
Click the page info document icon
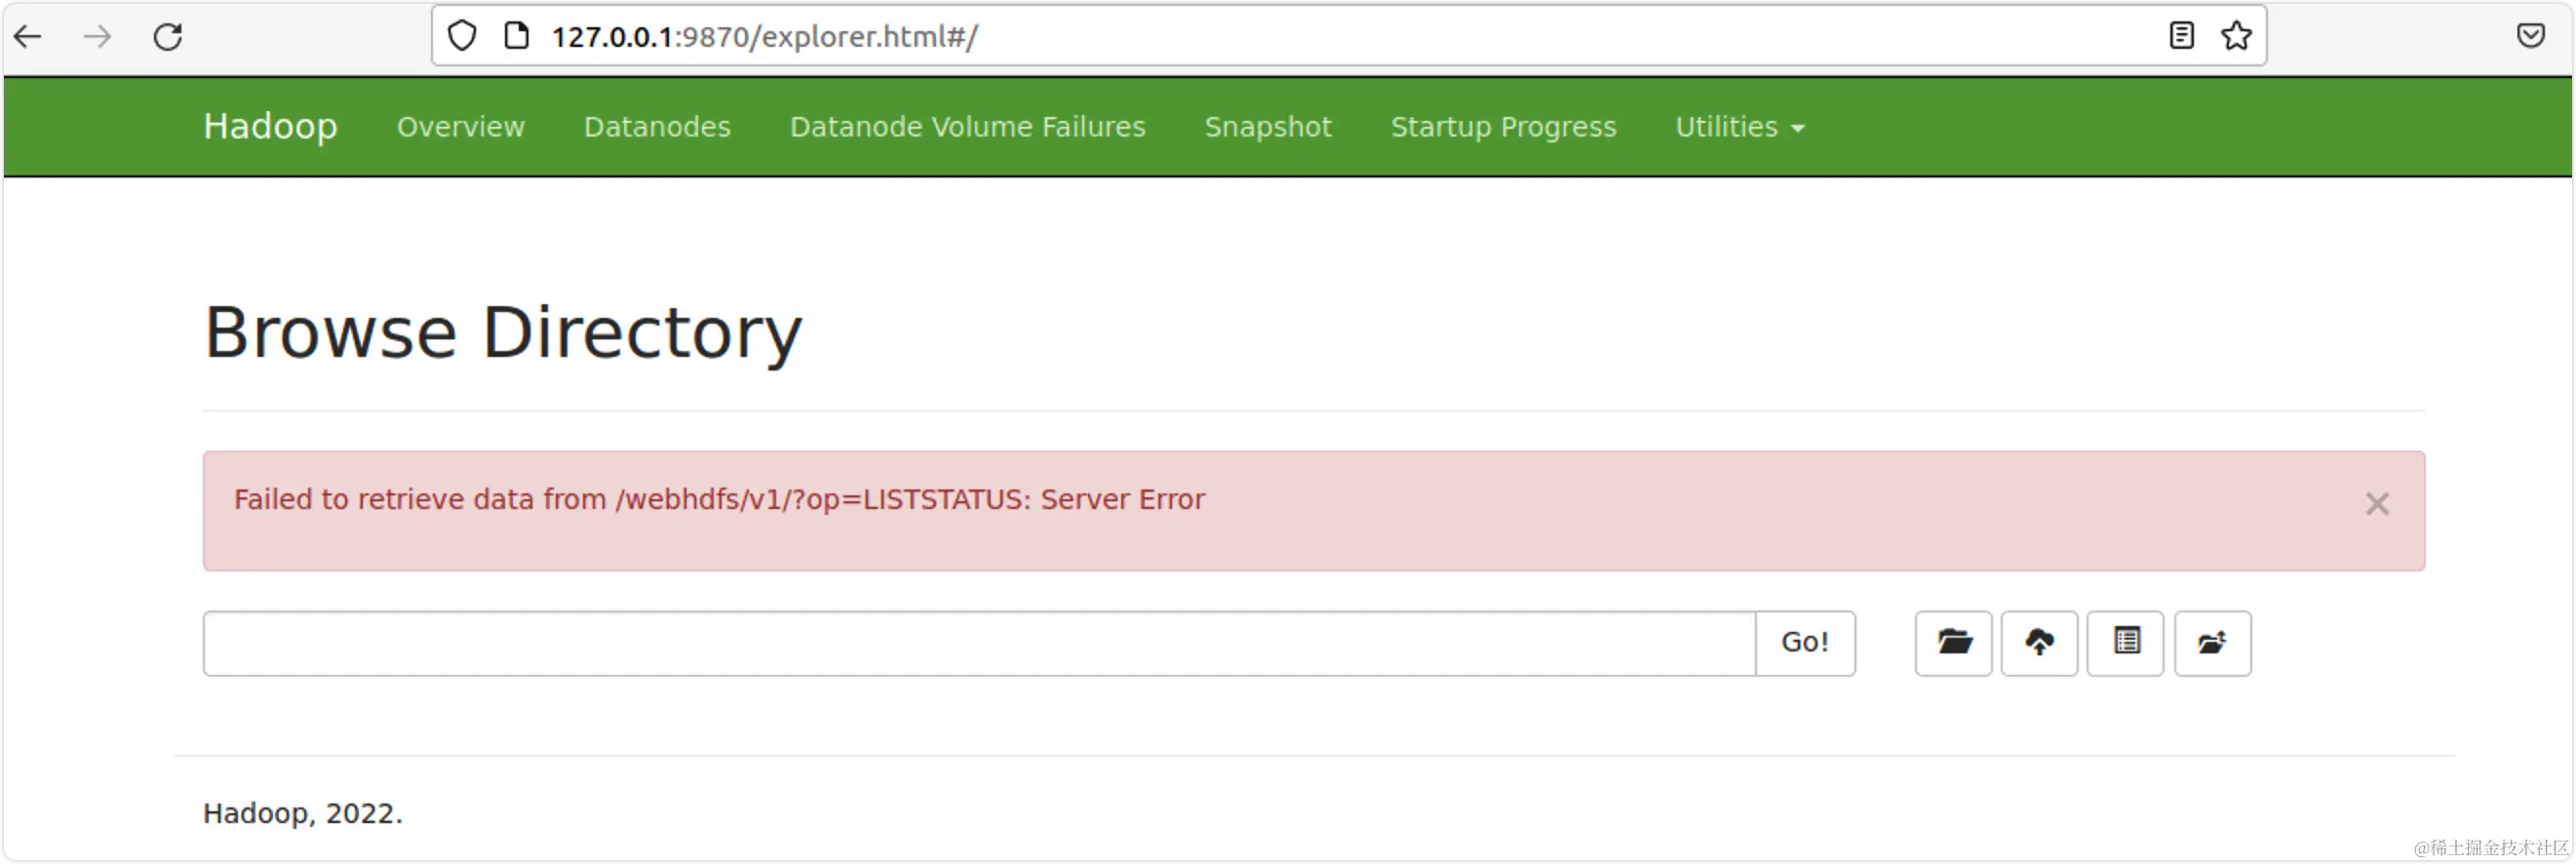click(x=516, y=36)
